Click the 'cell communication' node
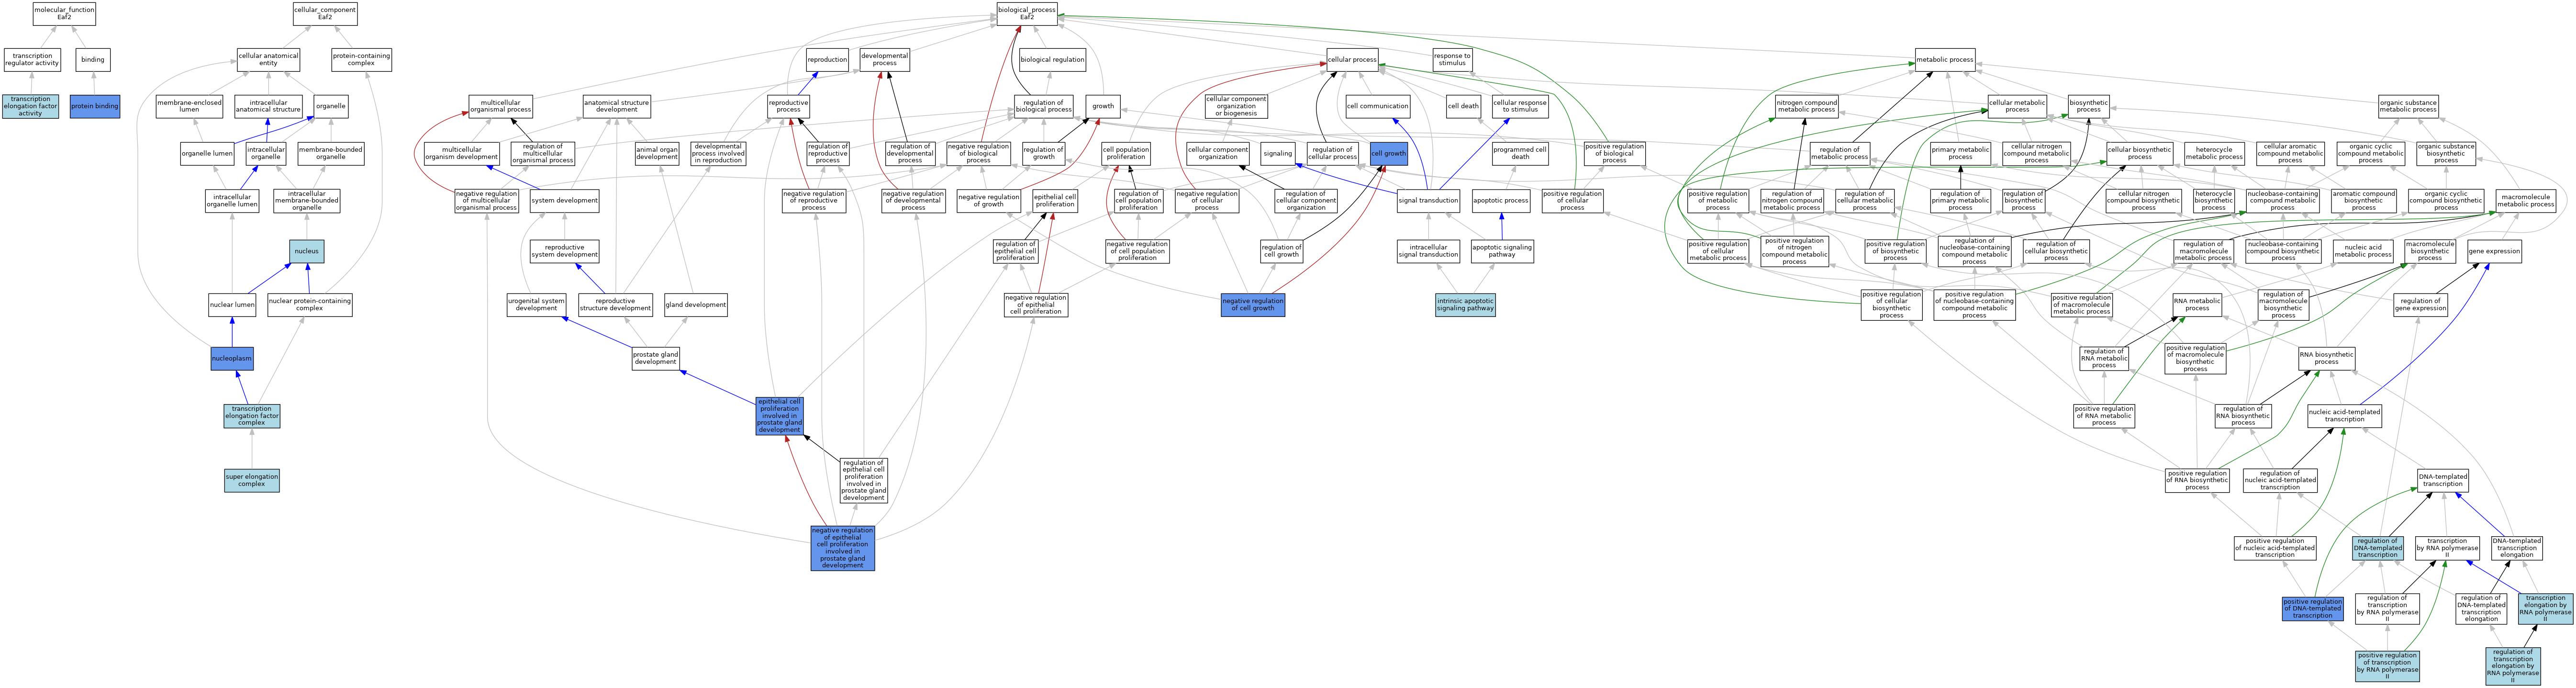2576x688 pixels. (1378, 106)
